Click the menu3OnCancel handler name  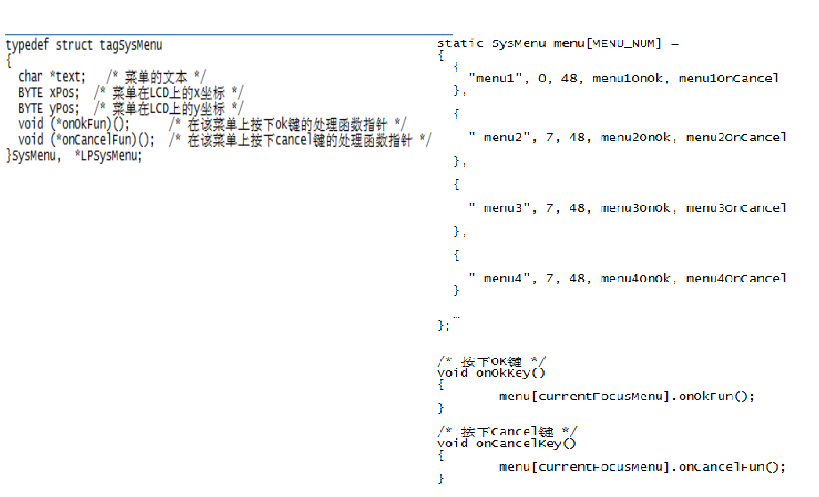tap(735, 208)
